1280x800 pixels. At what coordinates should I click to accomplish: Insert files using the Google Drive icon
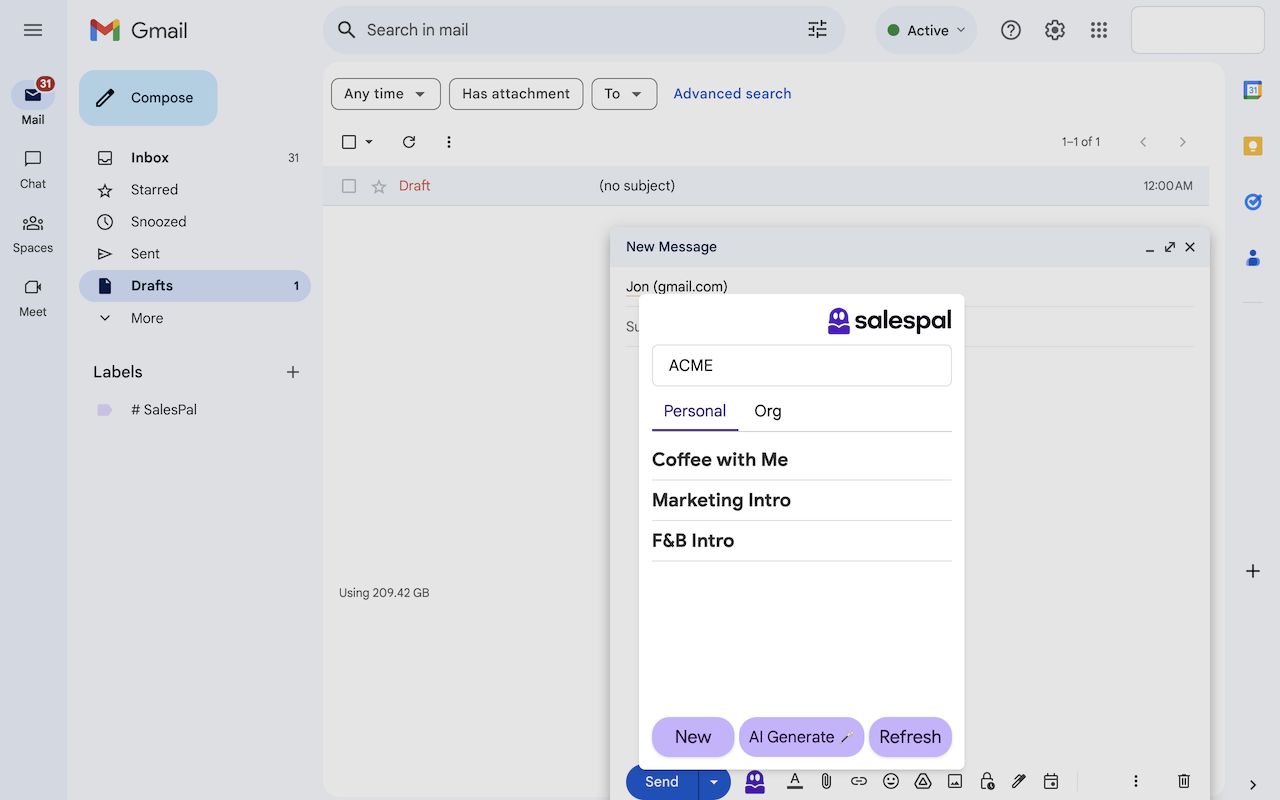pos(923,781)
